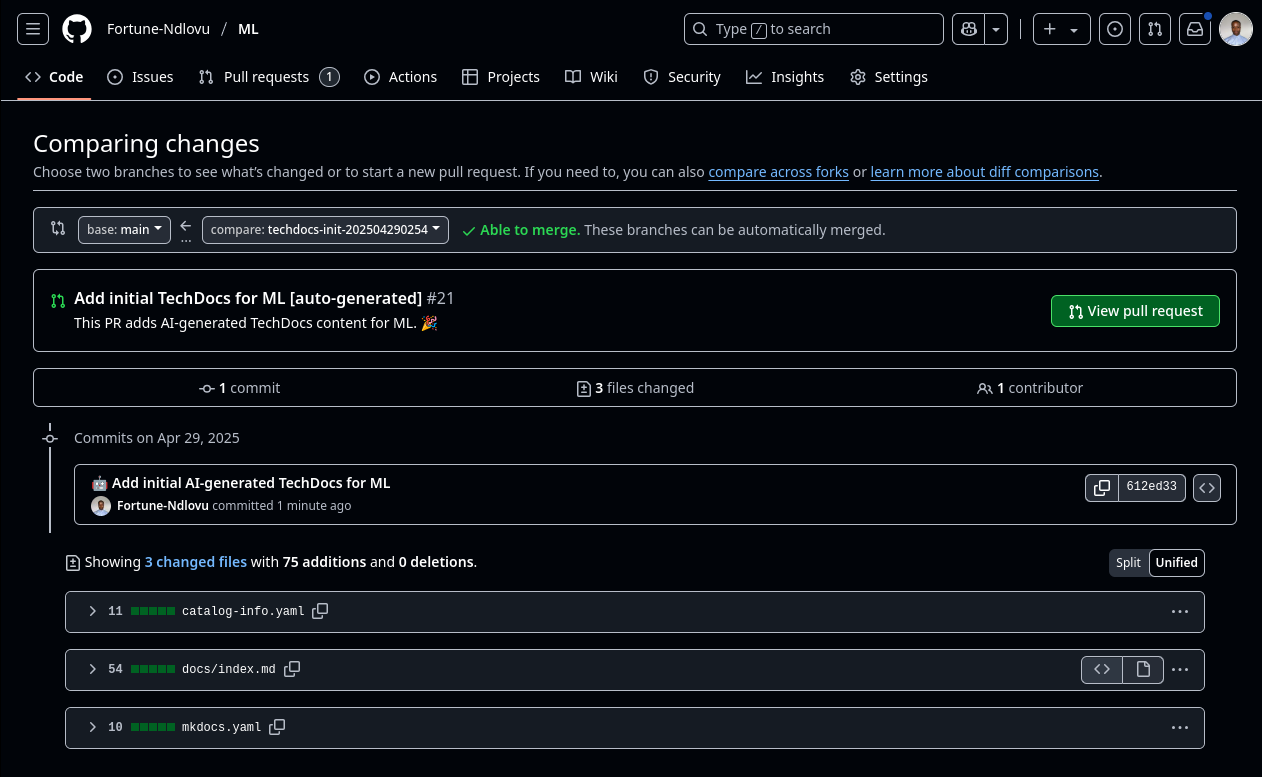Screen dimensions: 1262x777
Task: Show rich diff for docs/index.md
Action: (1143, 669)
